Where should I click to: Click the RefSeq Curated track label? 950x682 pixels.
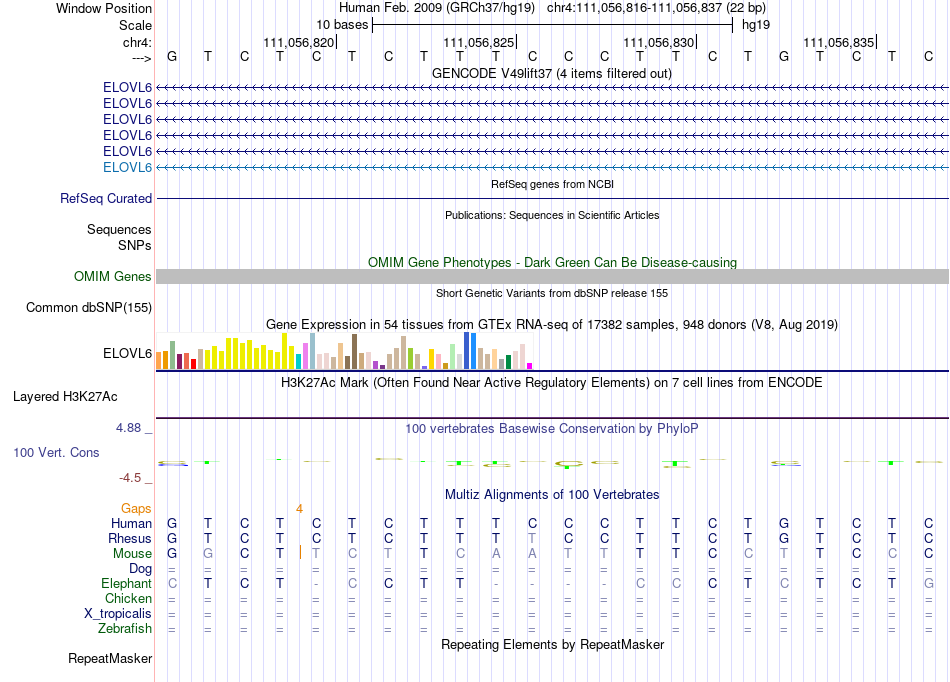click(x=106, y=198)
